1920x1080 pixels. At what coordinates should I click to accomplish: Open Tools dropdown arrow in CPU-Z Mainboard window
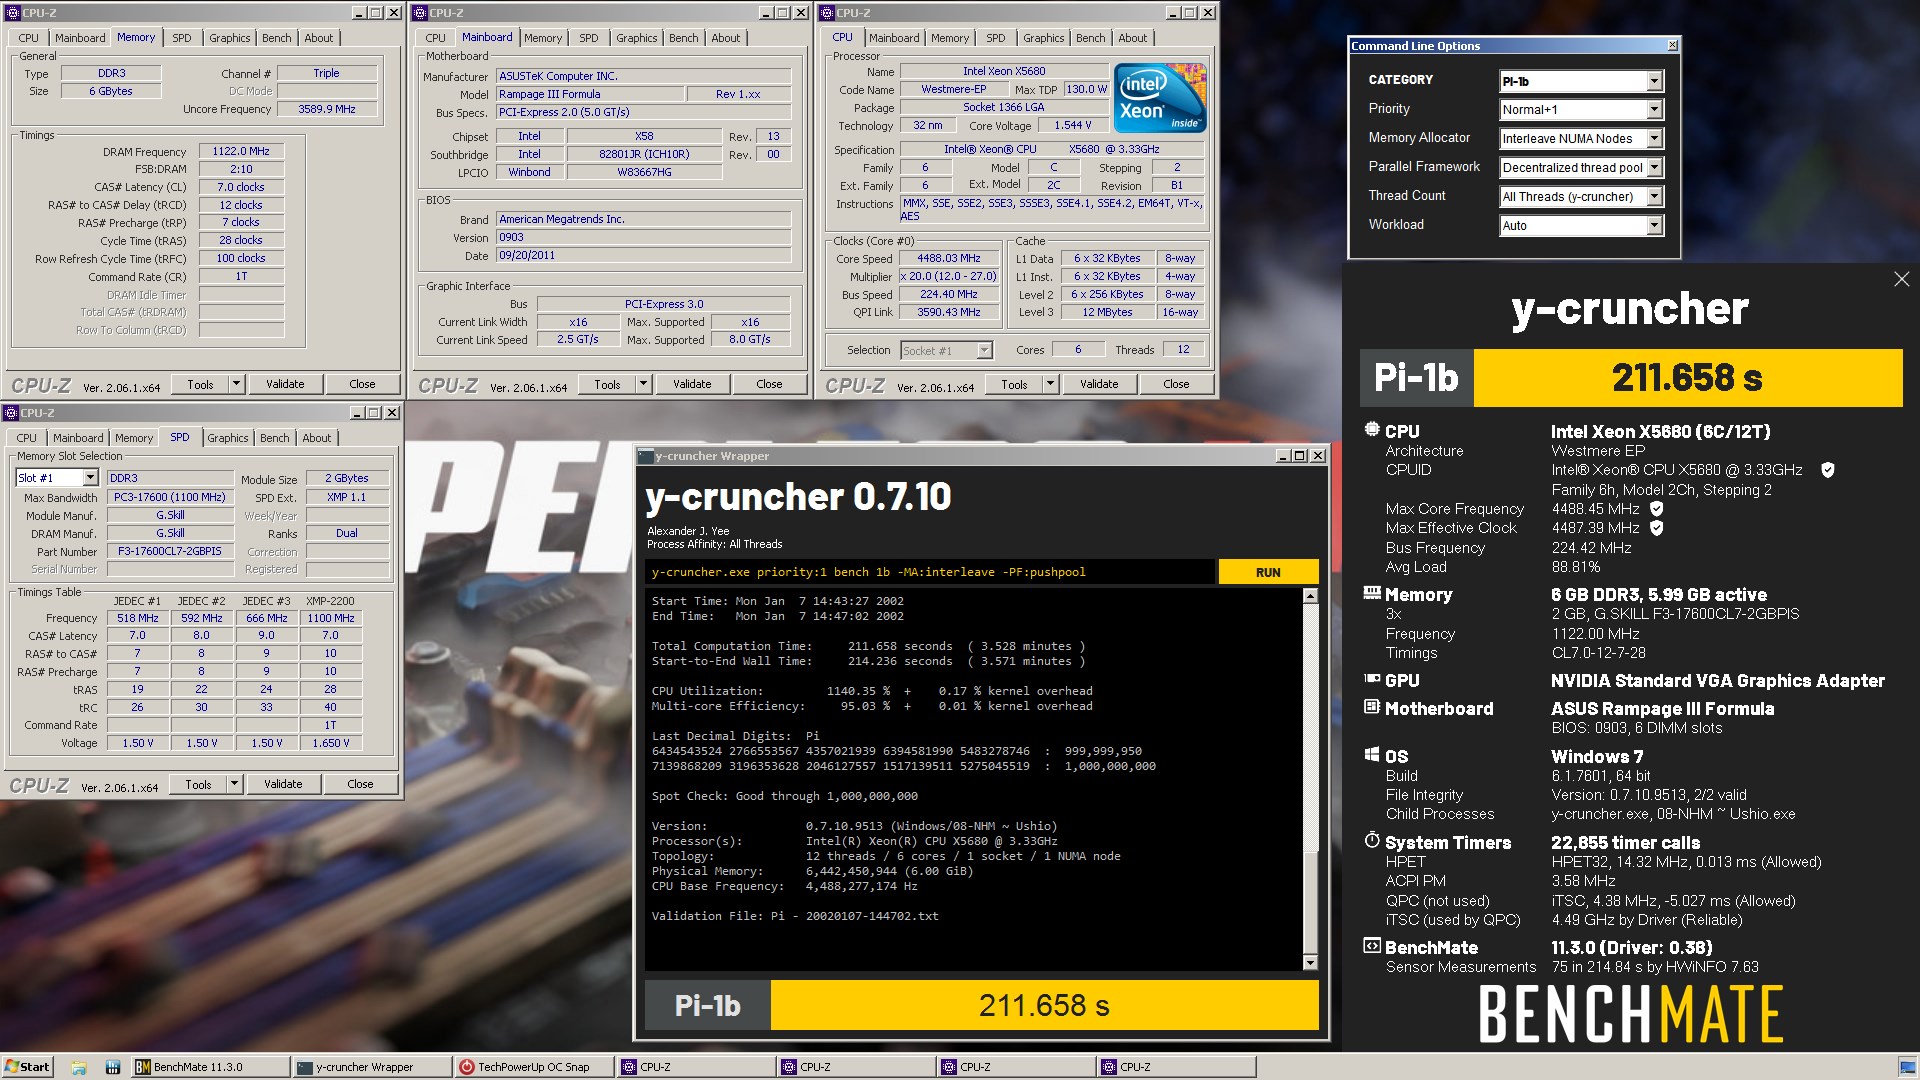[x=644, y=384]
